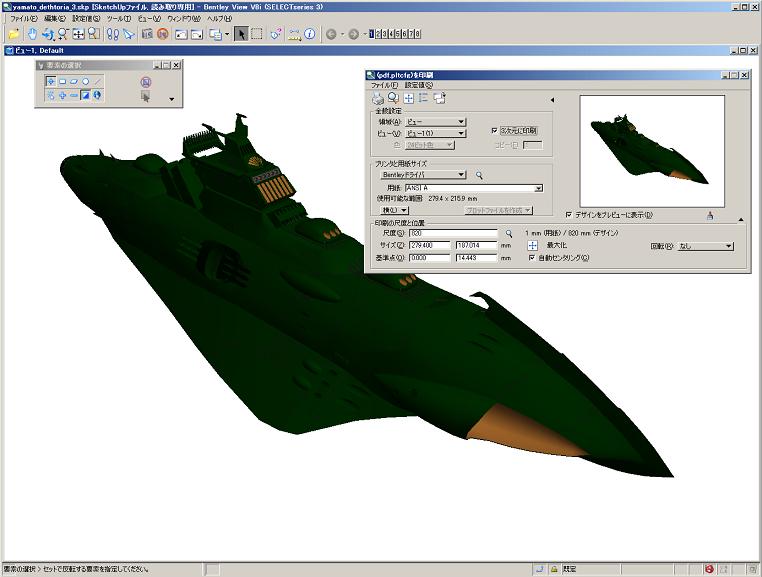762x577 pixels.
Task: Click the Preview magnifier icon in print dialog
Action: click(x=393, y=98)
